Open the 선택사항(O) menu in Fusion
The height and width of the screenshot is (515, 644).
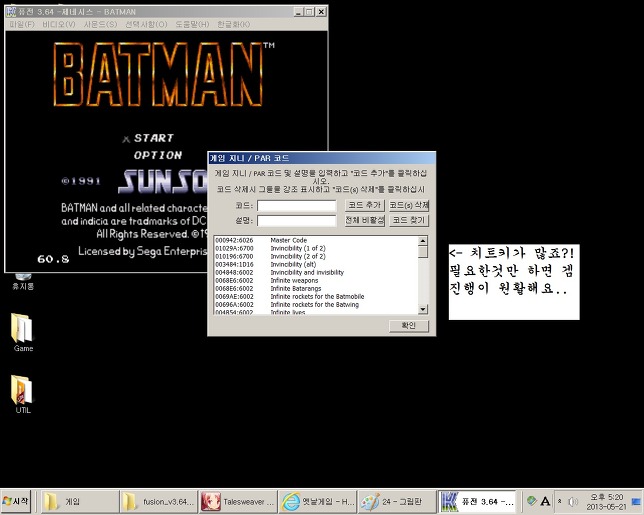146,24
